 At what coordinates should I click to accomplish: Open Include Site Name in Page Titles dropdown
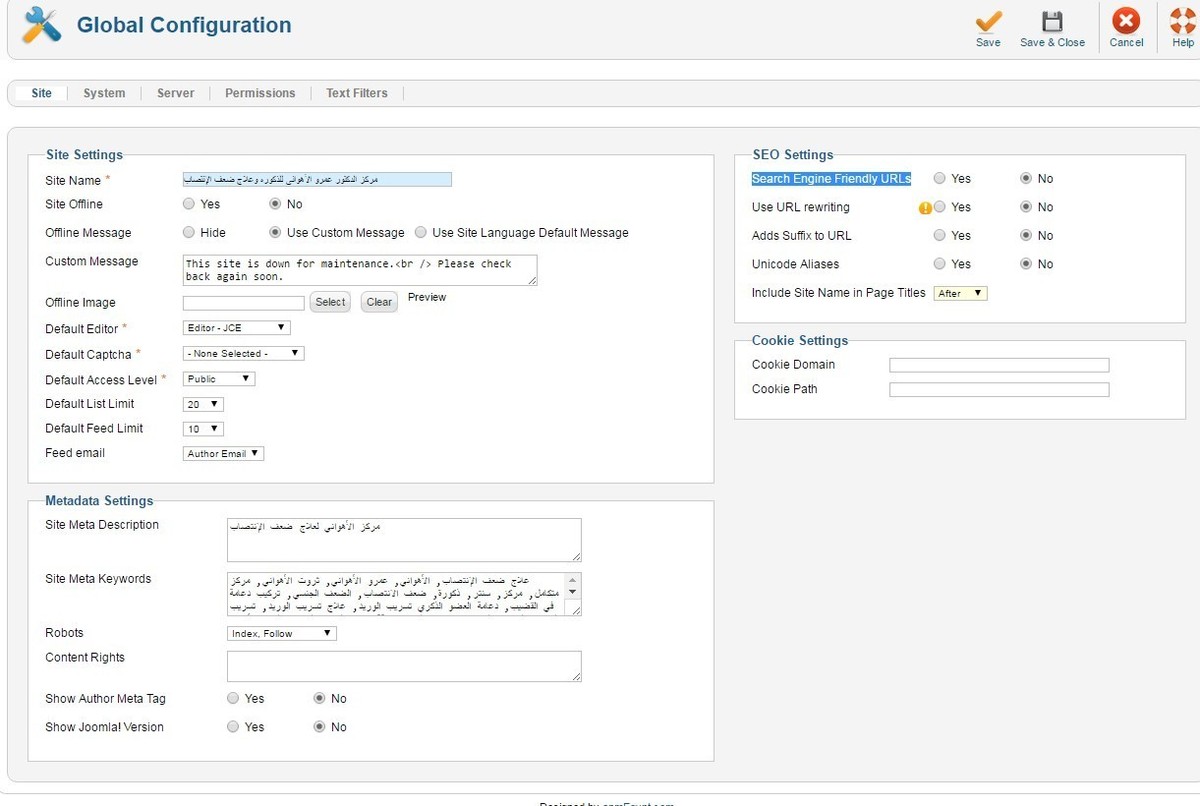coord(960,294)
